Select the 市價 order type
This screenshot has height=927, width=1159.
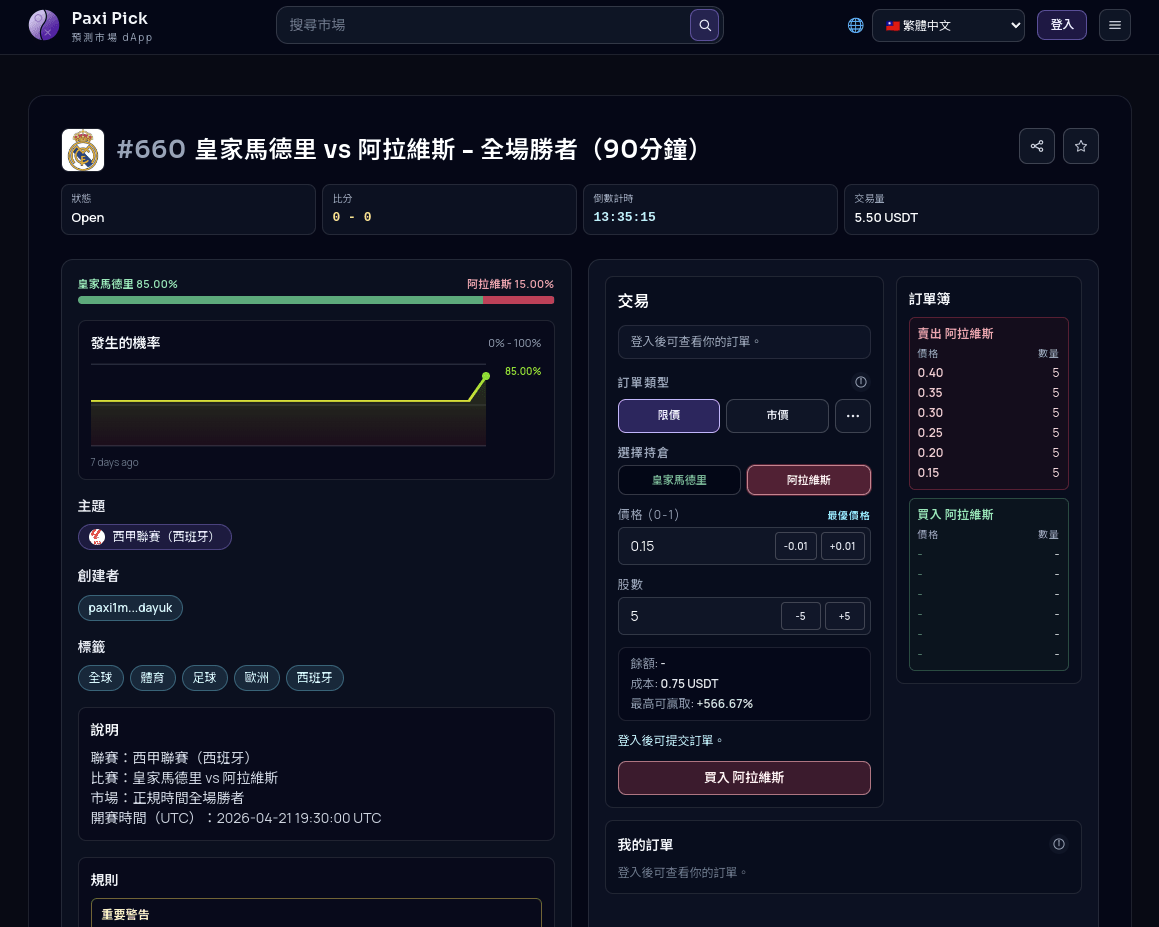778,415
